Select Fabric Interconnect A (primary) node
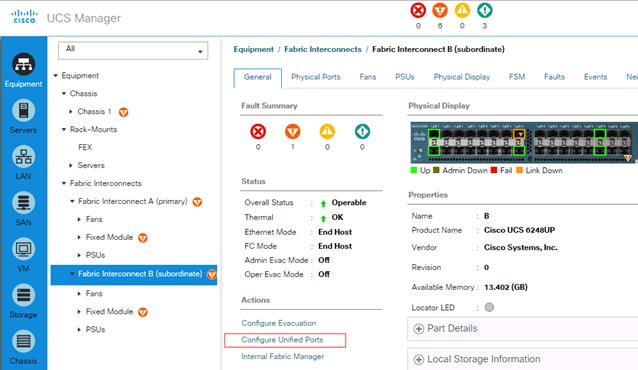Image resolution: width=638 pixels, height=370 pixels. coord(133,201)
